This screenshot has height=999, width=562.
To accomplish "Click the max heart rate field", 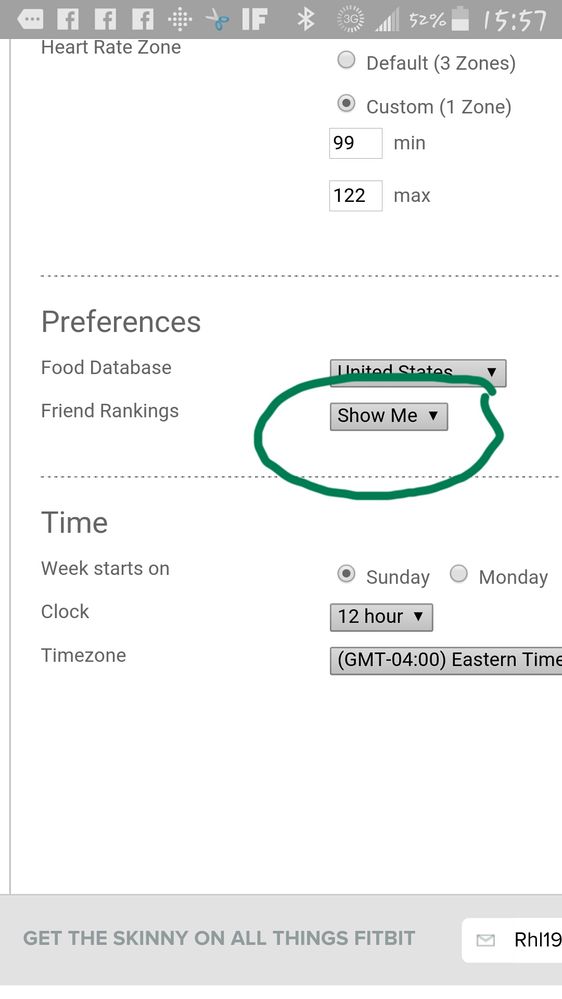I will click(356, 196).
